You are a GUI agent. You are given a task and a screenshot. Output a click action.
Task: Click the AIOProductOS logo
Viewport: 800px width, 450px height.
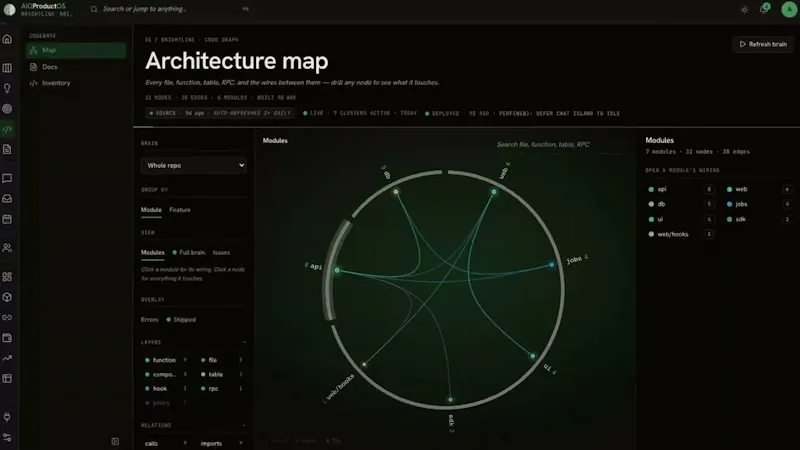coord(9,9)
